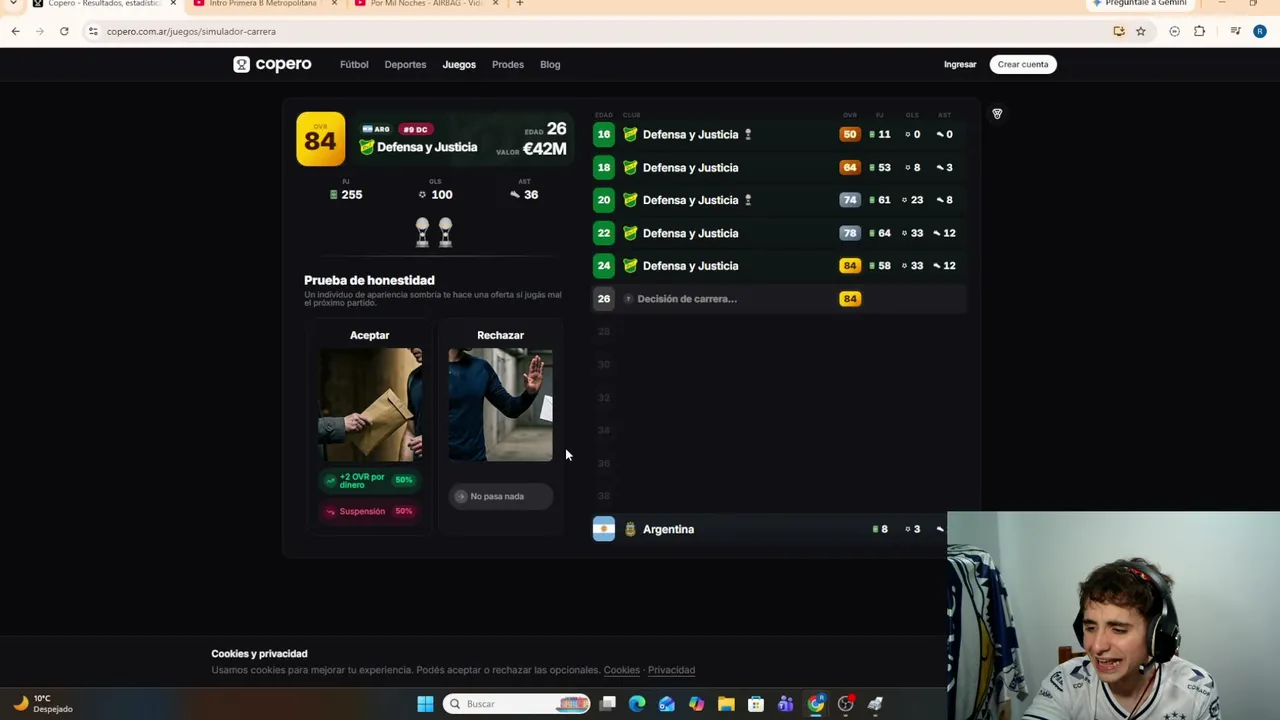Select the '+2 OVR por dinero' outcome
Image resolution: width=1280 pixels, height=720 pixels.
(369, 481)
